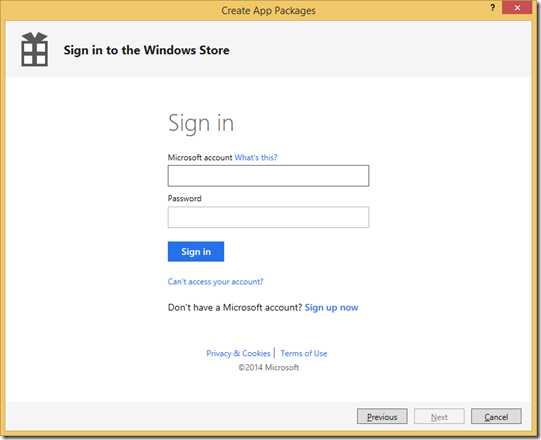Click the gift package icon in header

(35, 49)
